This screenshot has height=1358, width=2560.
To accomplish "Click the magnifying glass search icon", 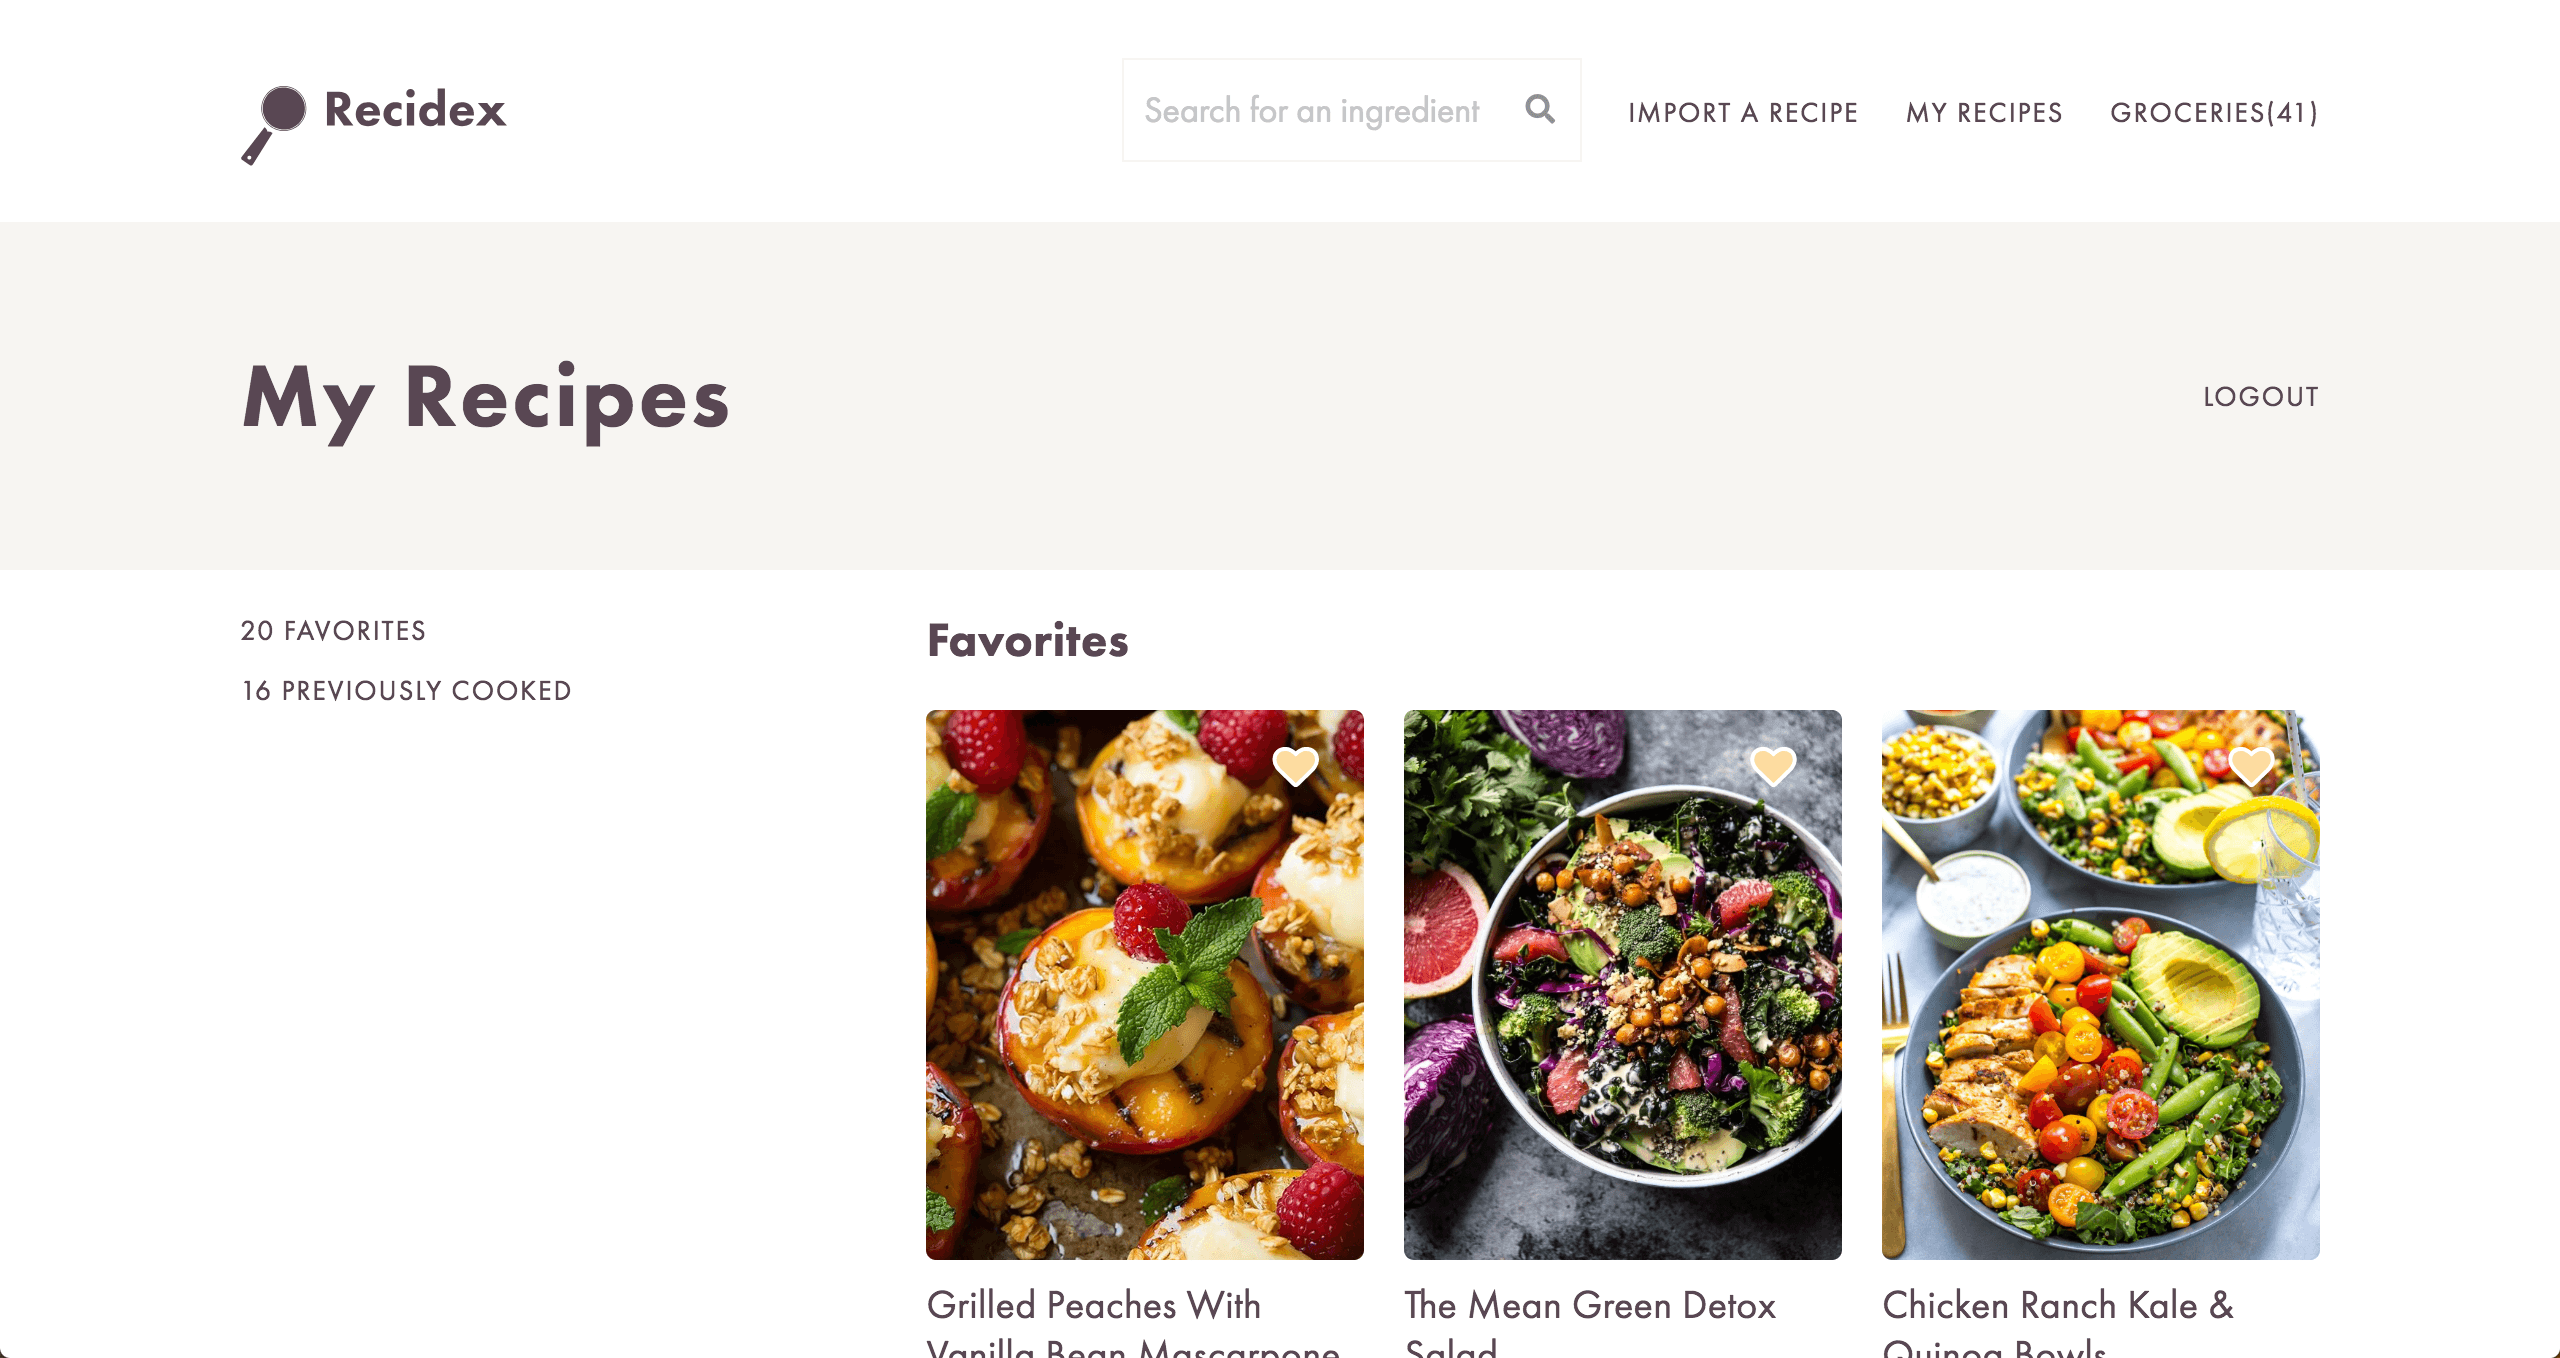I will [x=1540, y=109].
